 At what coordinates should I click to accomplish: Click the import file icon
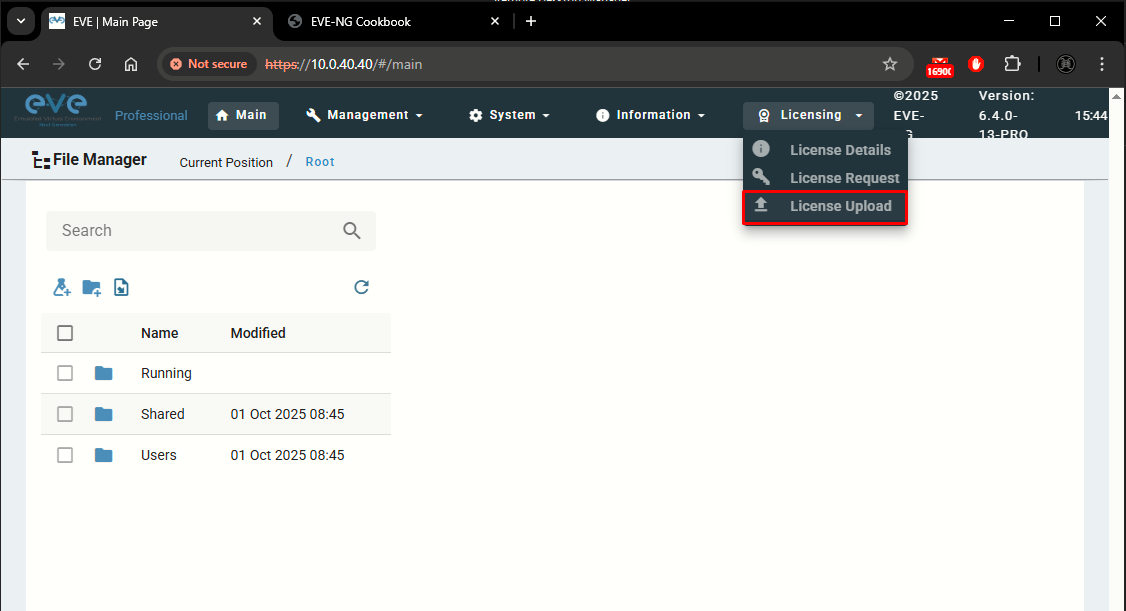pyautogui.click(x=121, y=287)
